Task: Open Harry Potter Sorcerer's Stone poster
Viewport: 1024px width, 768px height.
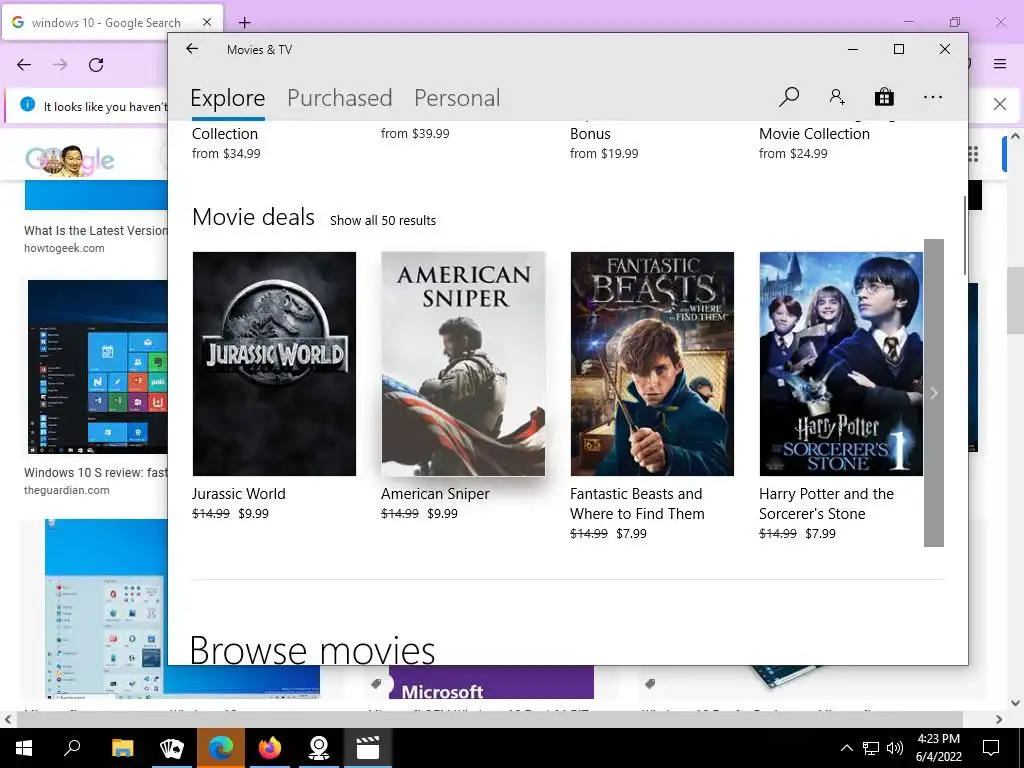Action: [841, 364]
